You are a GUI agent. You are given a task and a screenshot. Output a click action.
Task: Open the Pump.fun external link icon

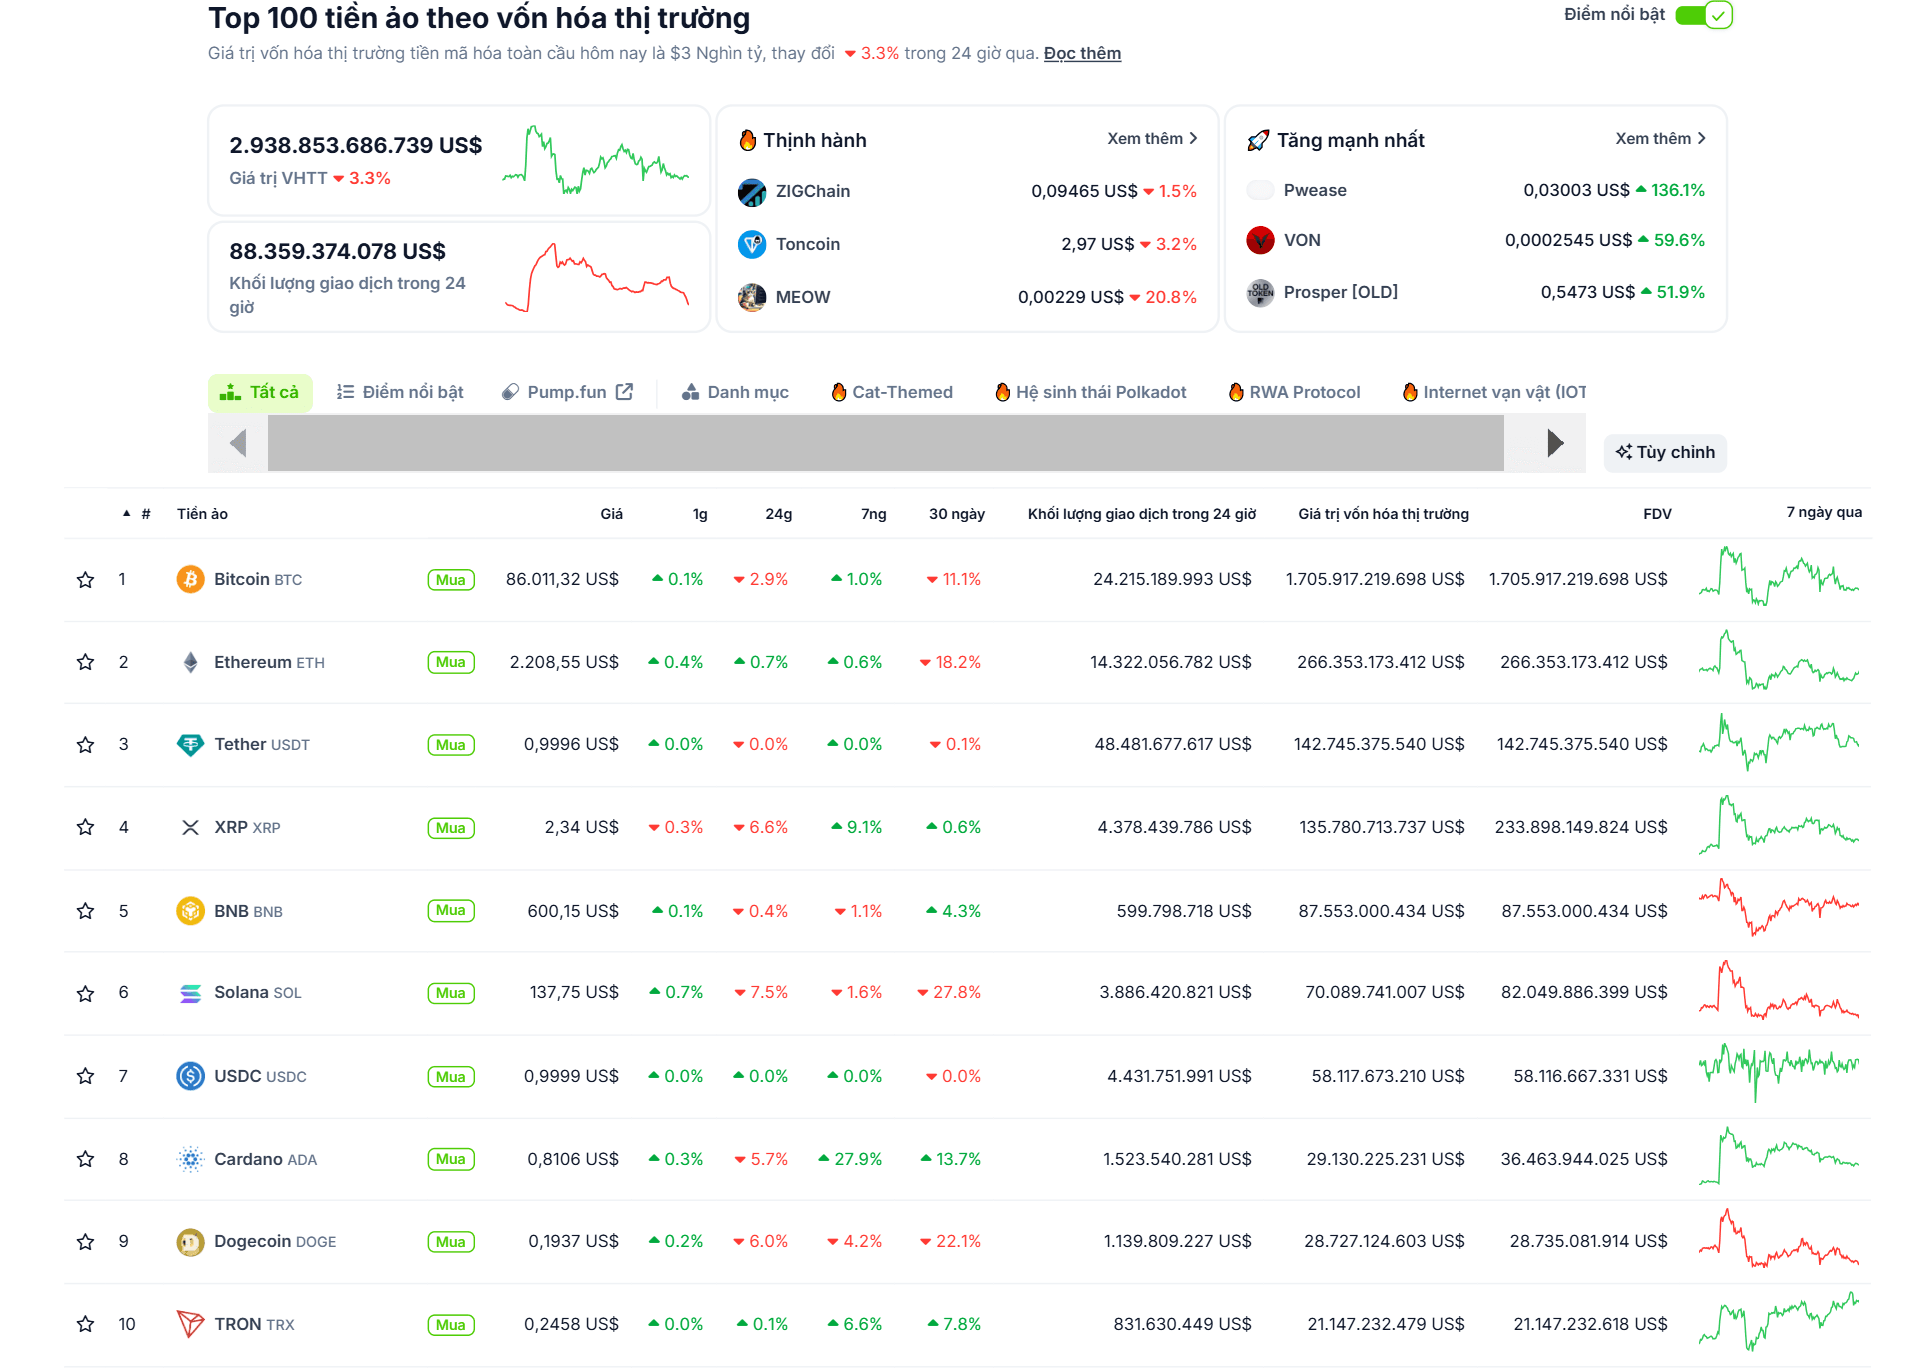tap(625, 392)
